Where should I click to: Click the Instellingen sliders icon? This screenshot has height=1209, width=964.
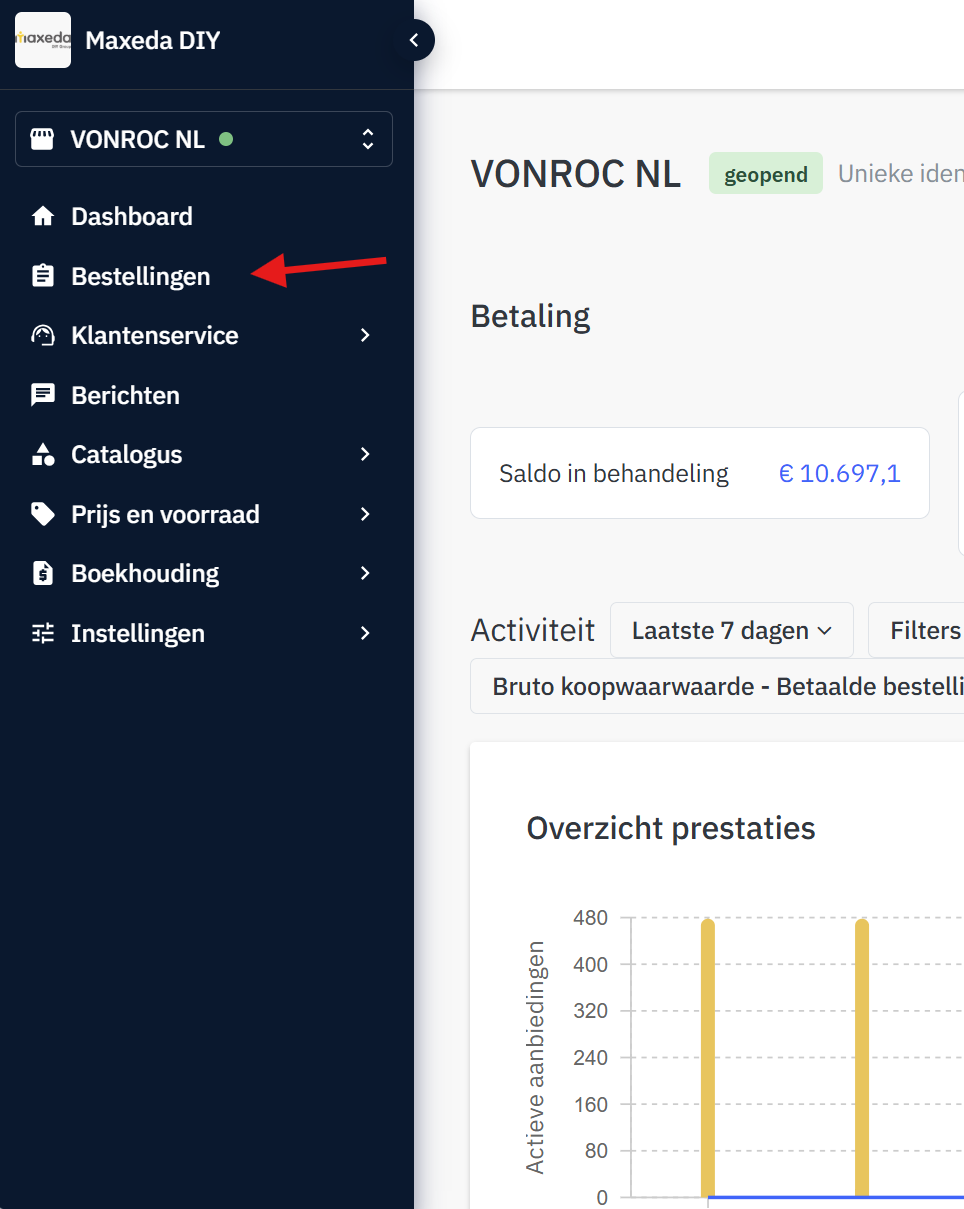point(42,633)
